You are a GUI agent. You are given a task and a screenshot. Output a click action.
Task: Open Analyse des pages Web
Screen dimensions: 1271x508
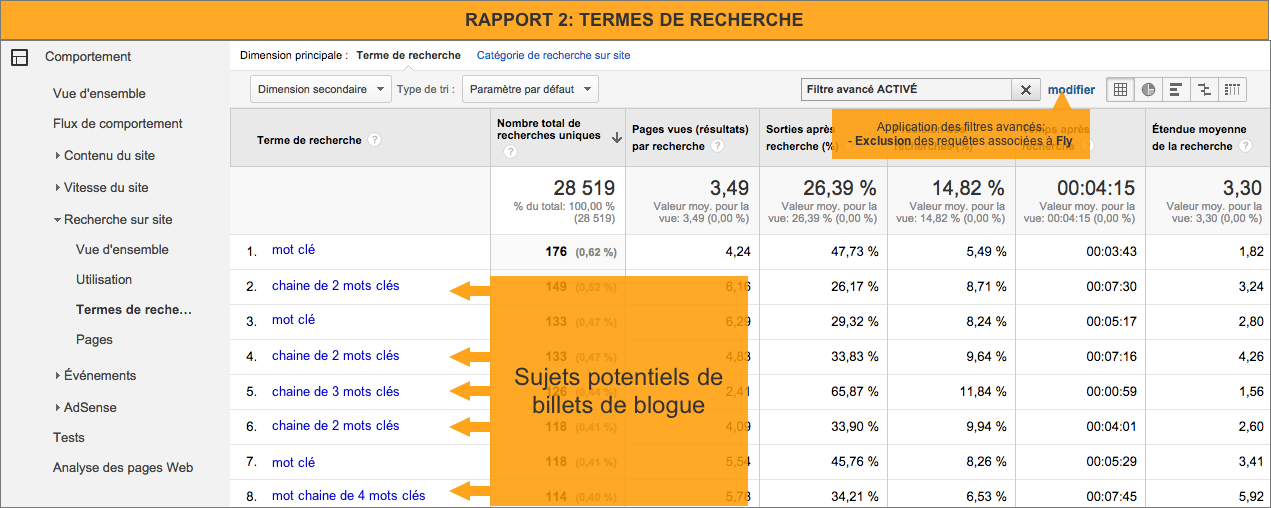click(x=123, y=468)
